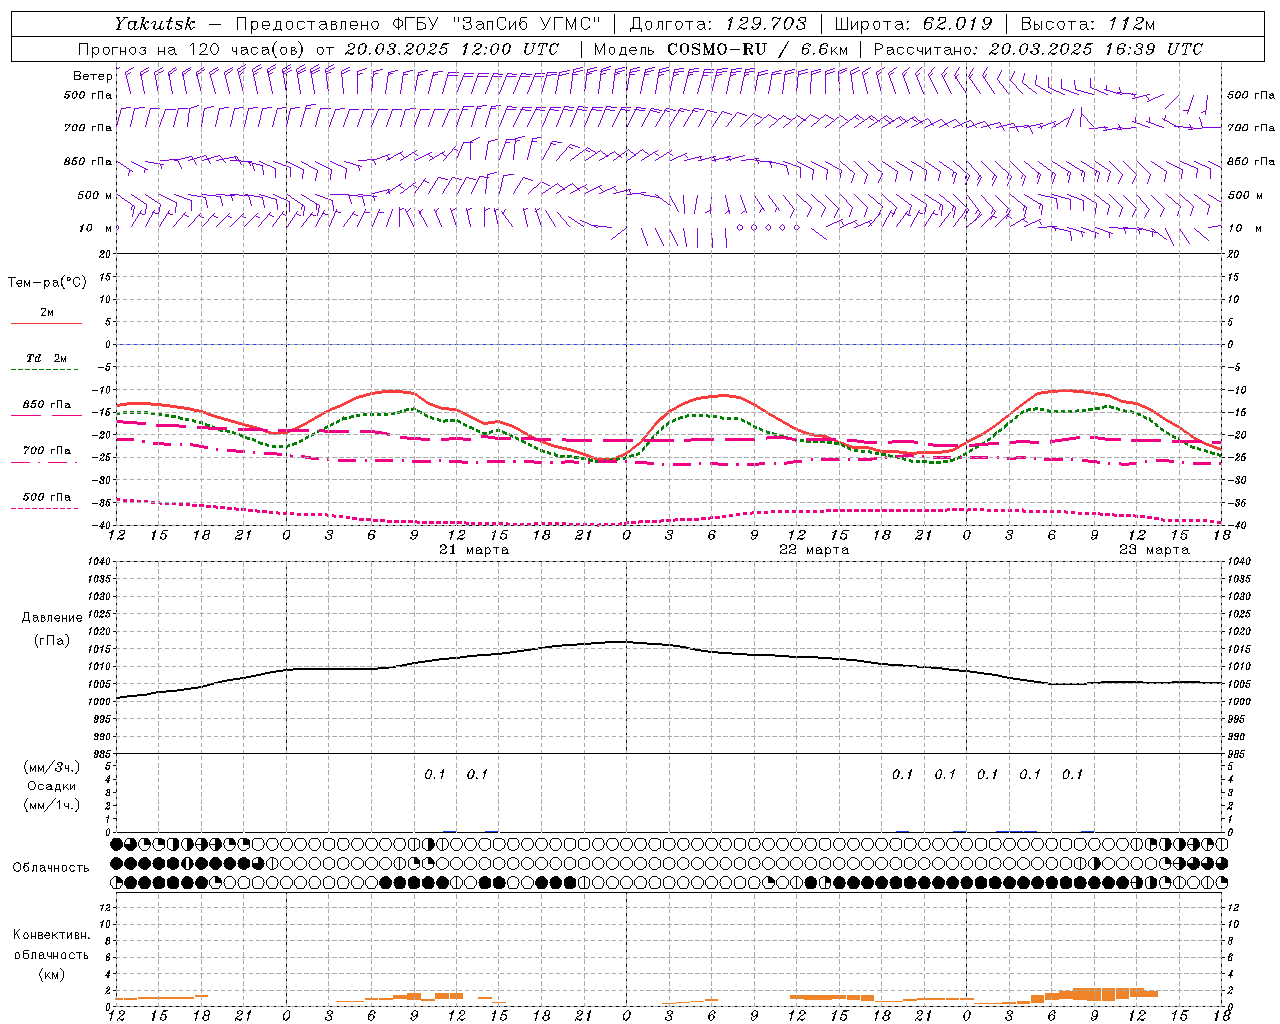Screen dimensions: 1280x1024
Task: Click the '21 марта' date label
Action: 474,550
